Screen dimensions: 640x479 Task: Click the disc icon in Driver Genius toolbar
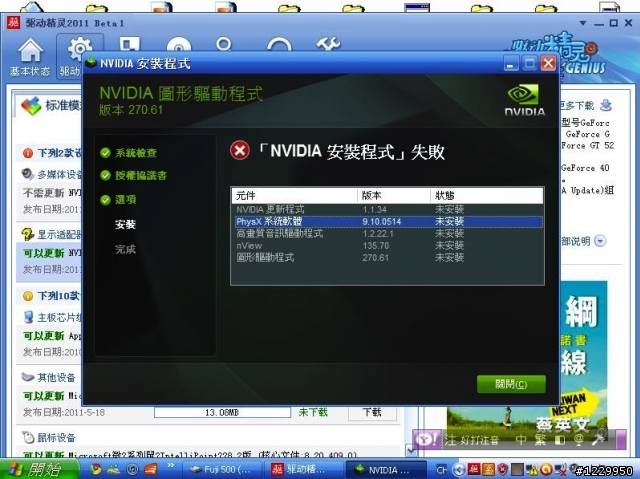(x=179, y=44)
